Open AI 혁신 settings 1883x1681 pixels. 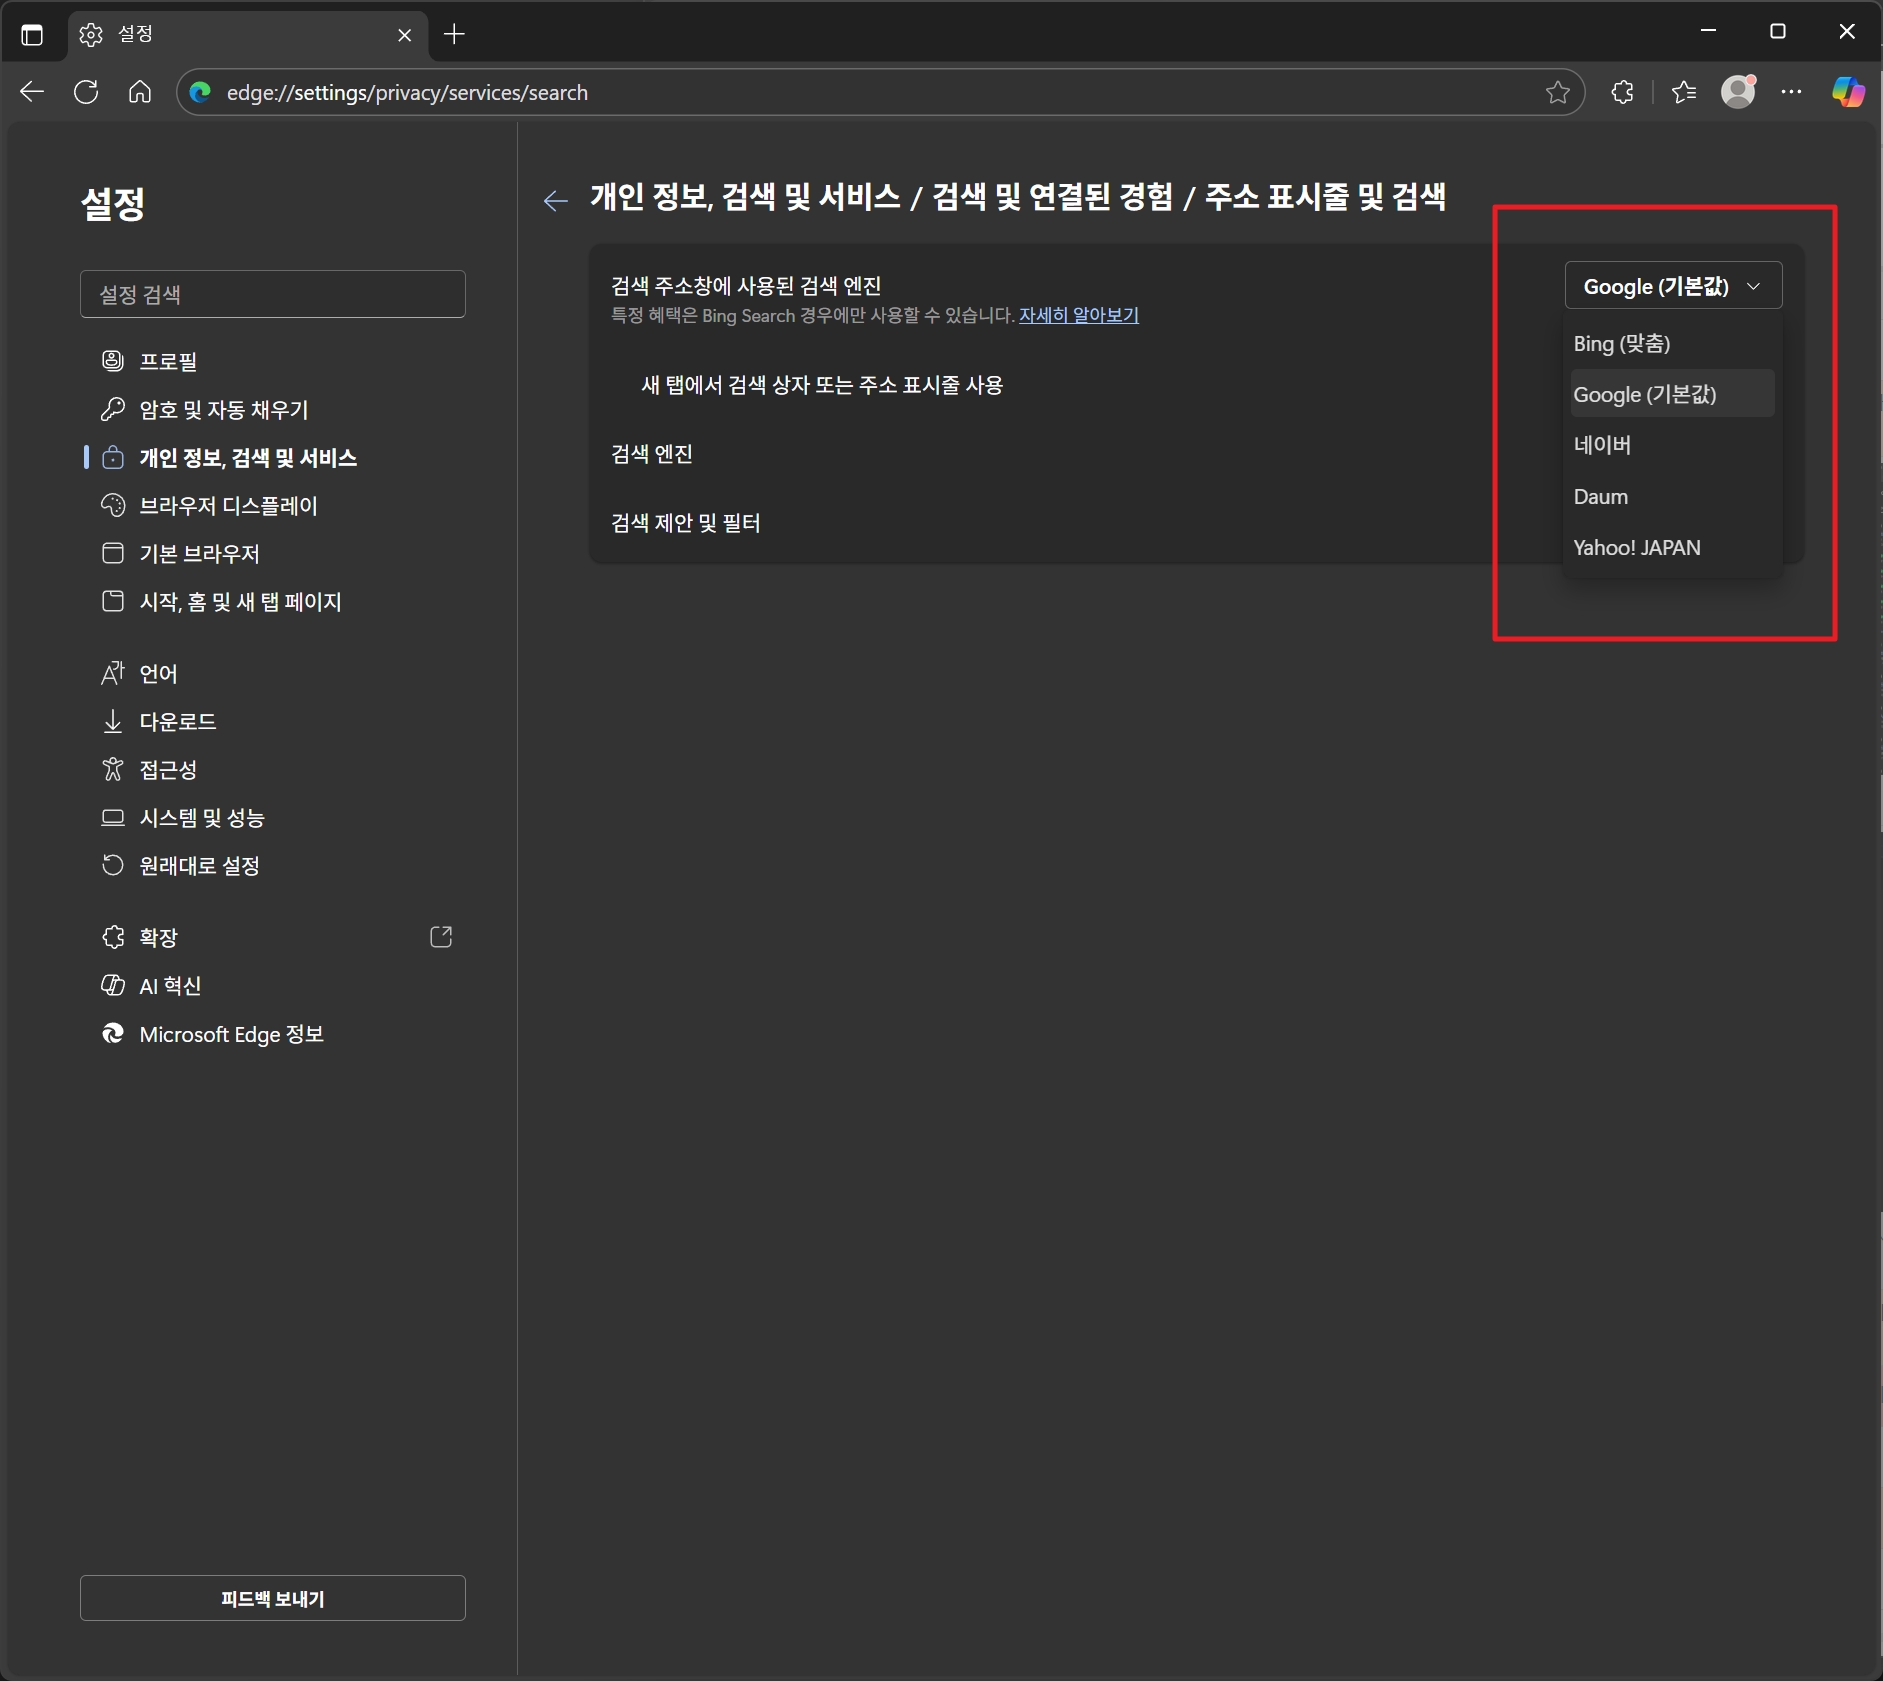coord(273,985)
